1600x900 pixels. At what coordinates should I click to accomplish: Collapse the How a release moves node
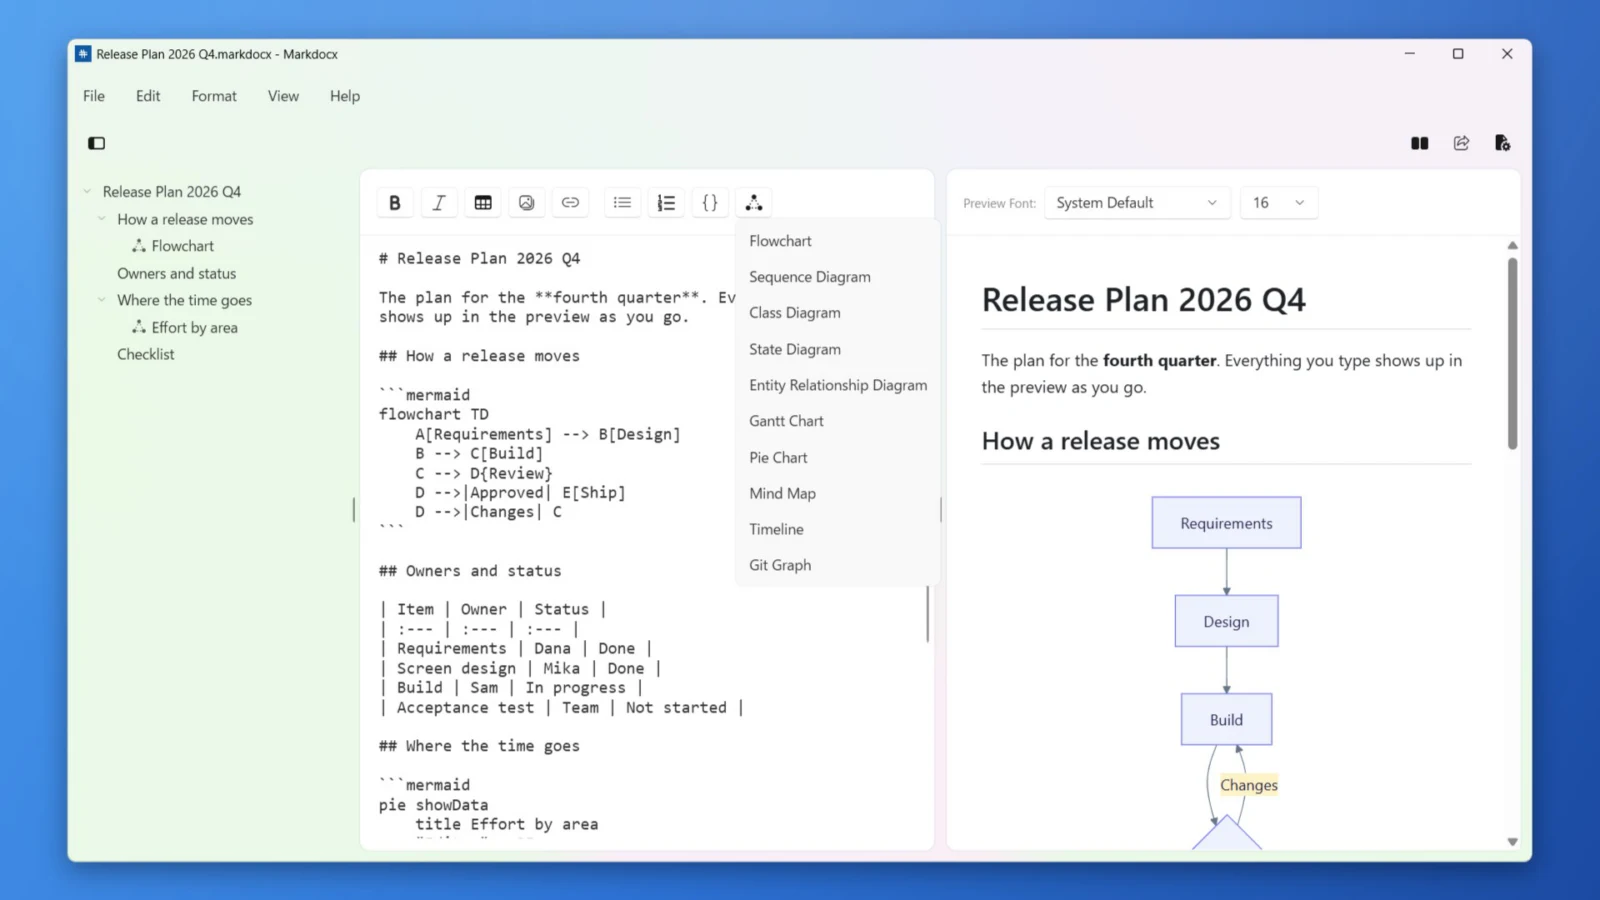[102, 219]
